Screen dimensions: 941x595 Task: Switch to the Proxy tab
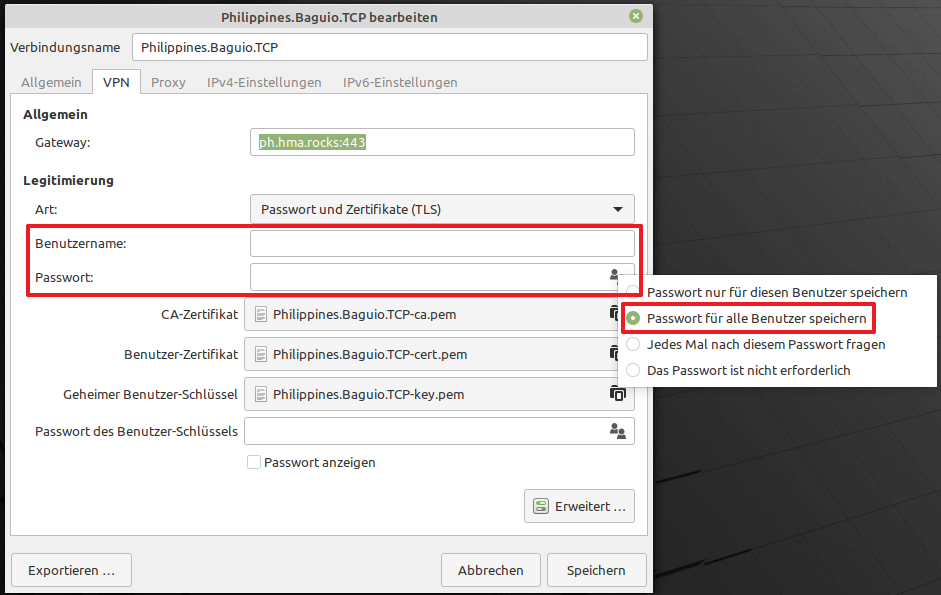(x=168, y=82)
